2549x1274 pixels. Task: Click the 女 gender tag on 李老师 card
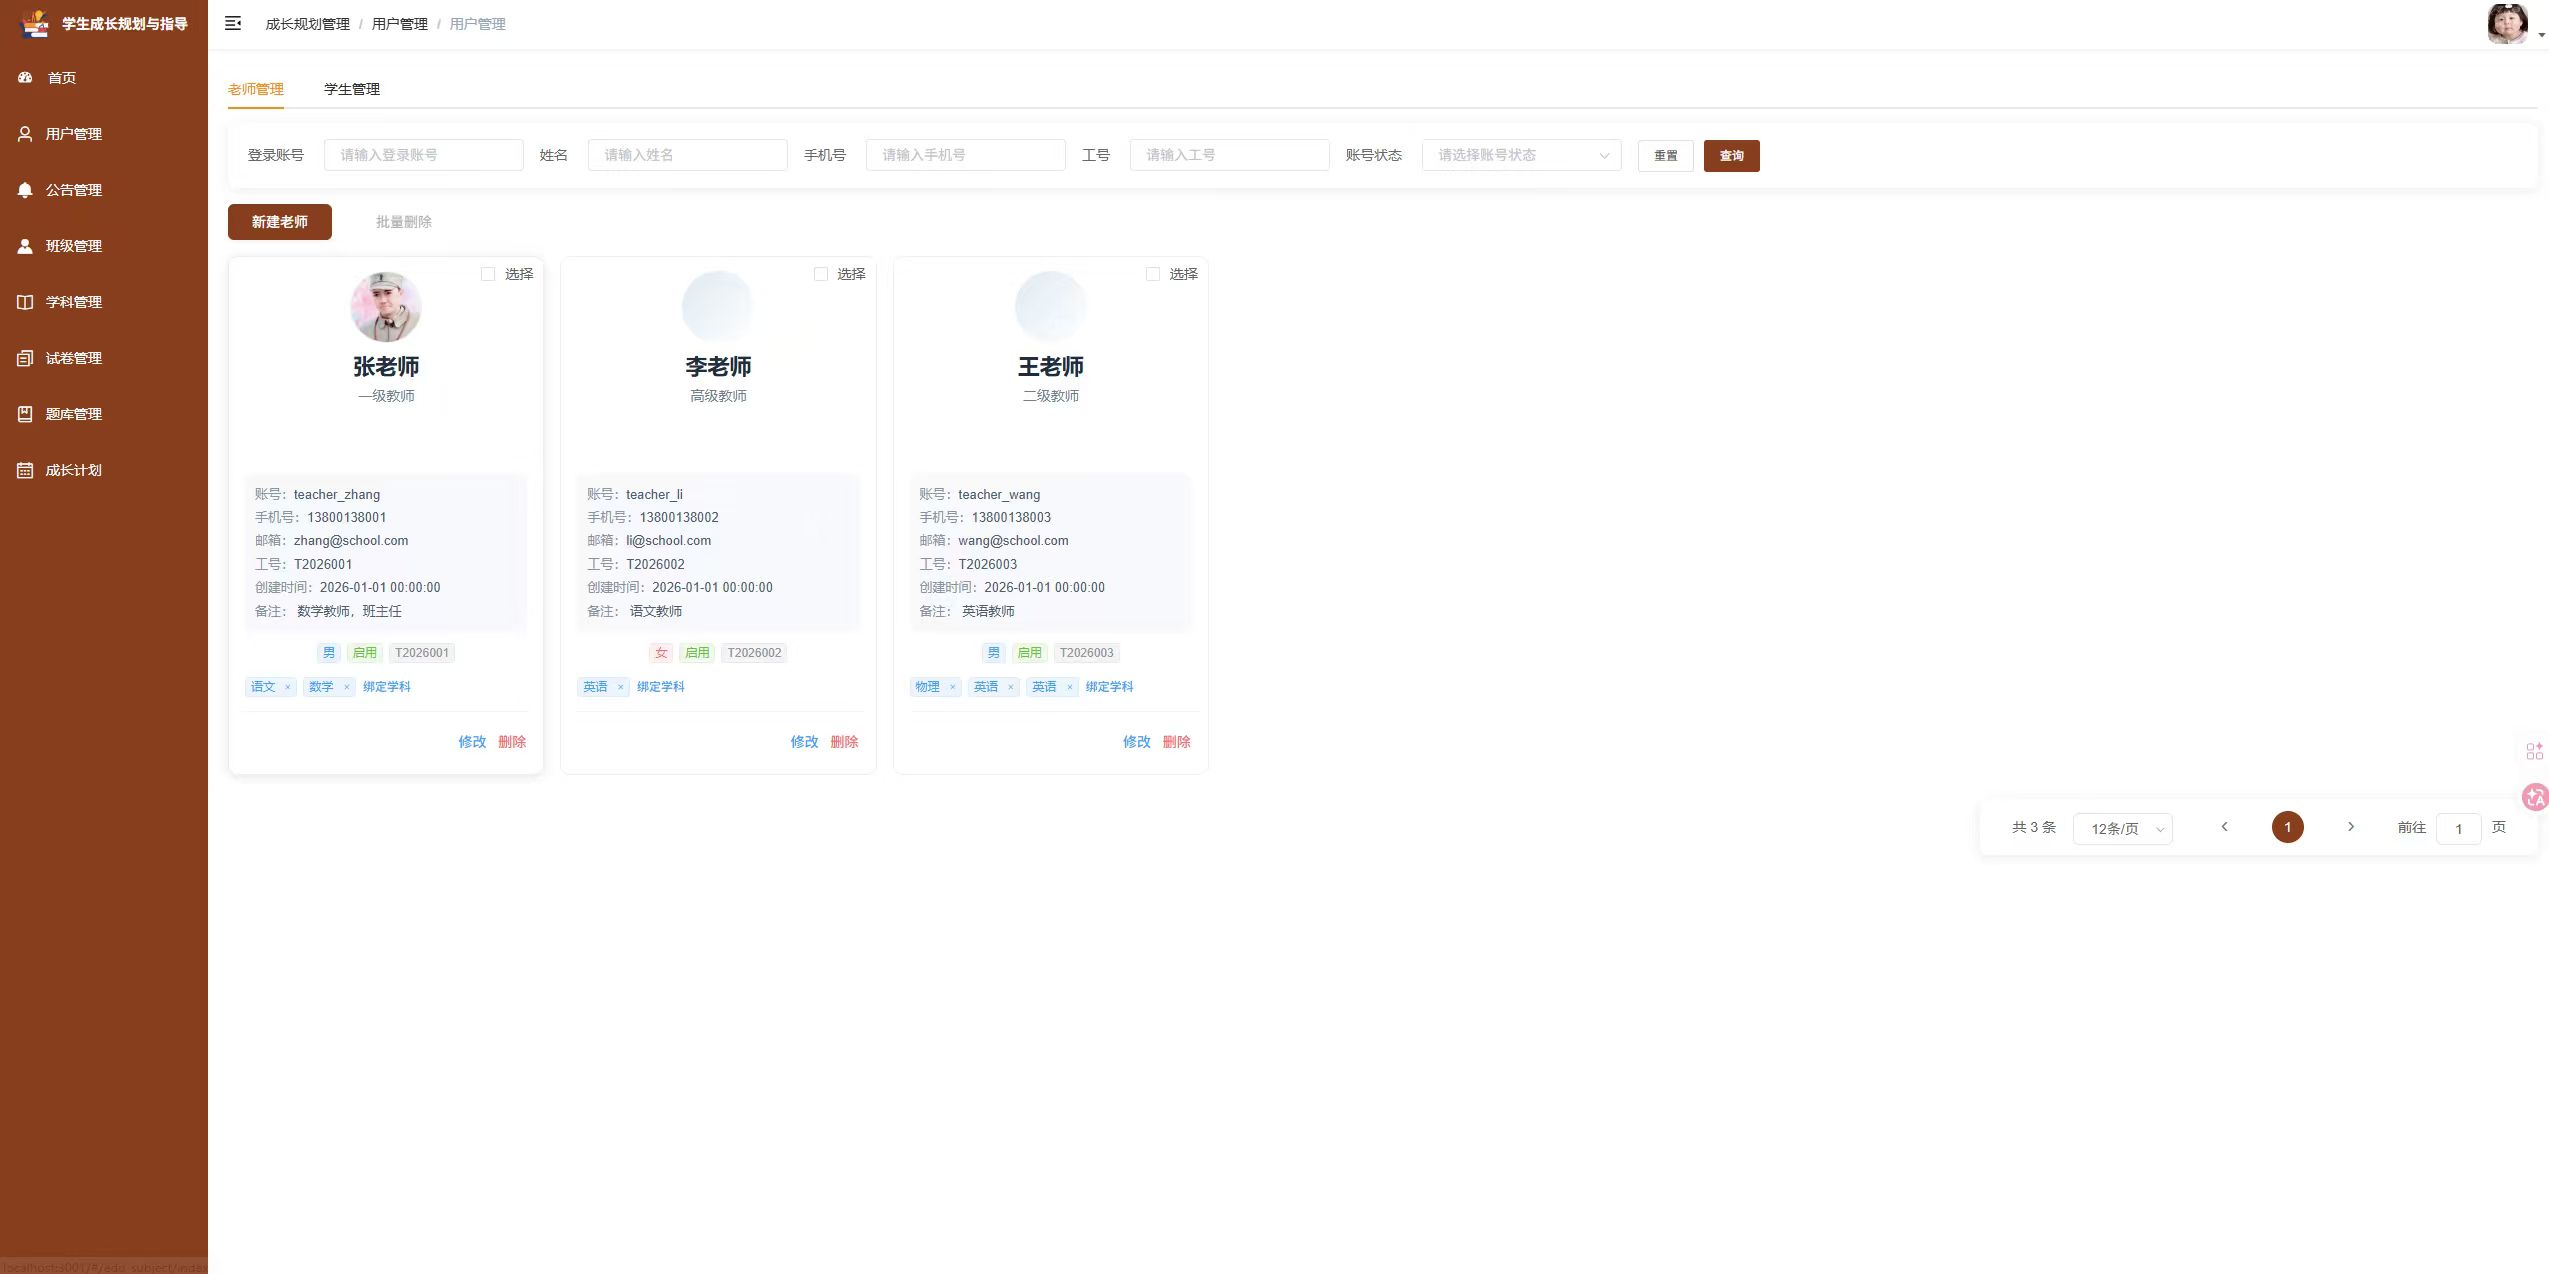coord(661,653)
